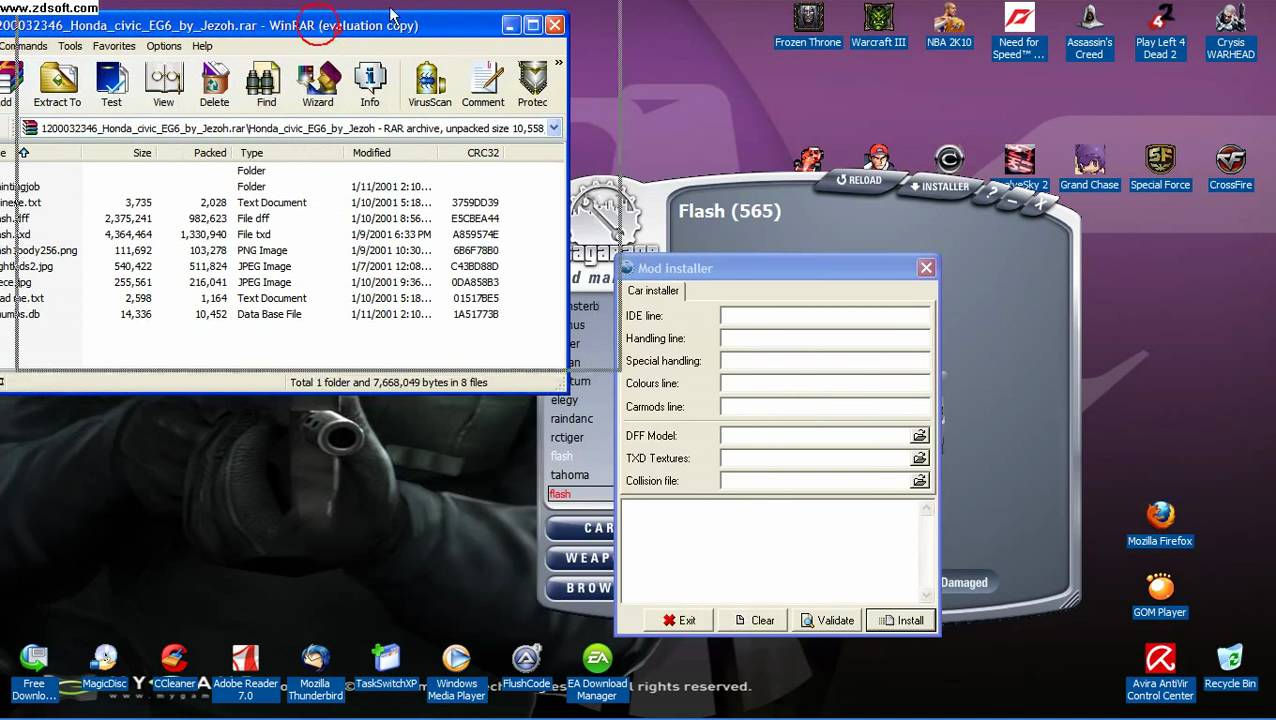Expand the WinRAR archive path dropdown

pyautogui.click(x=554, y=128)
